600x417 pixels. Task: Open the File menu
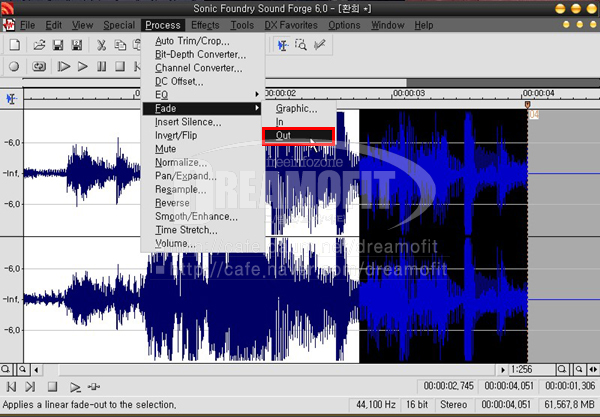[28, 25]
